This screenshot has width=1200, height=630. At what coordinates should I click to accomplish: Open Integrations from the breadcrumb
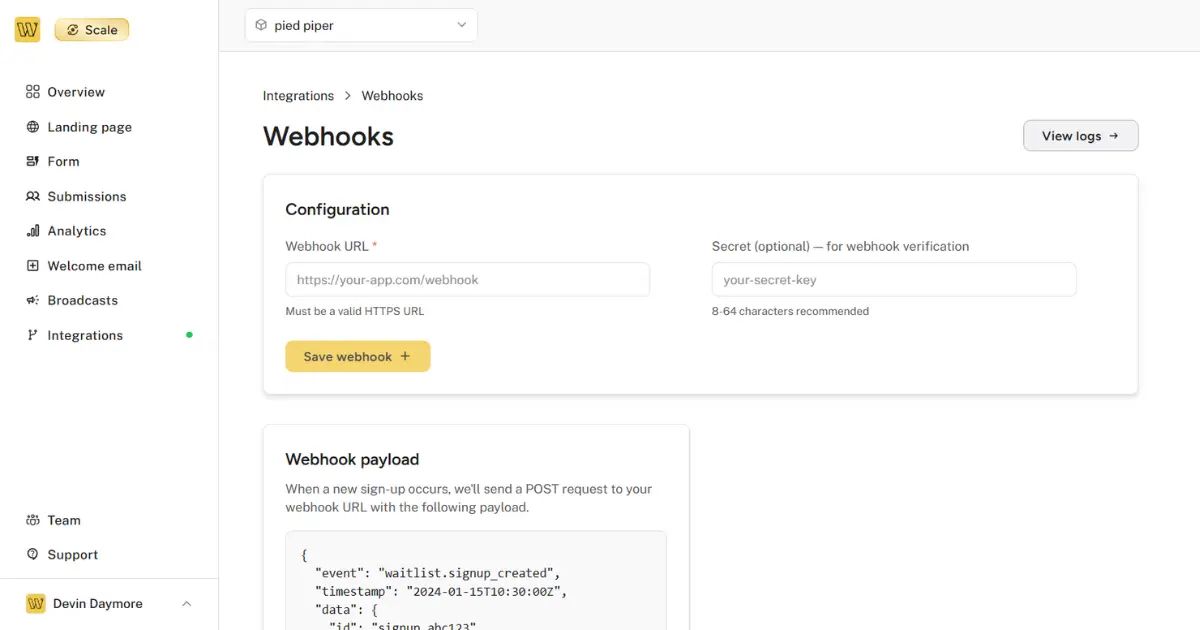[297, 95]
